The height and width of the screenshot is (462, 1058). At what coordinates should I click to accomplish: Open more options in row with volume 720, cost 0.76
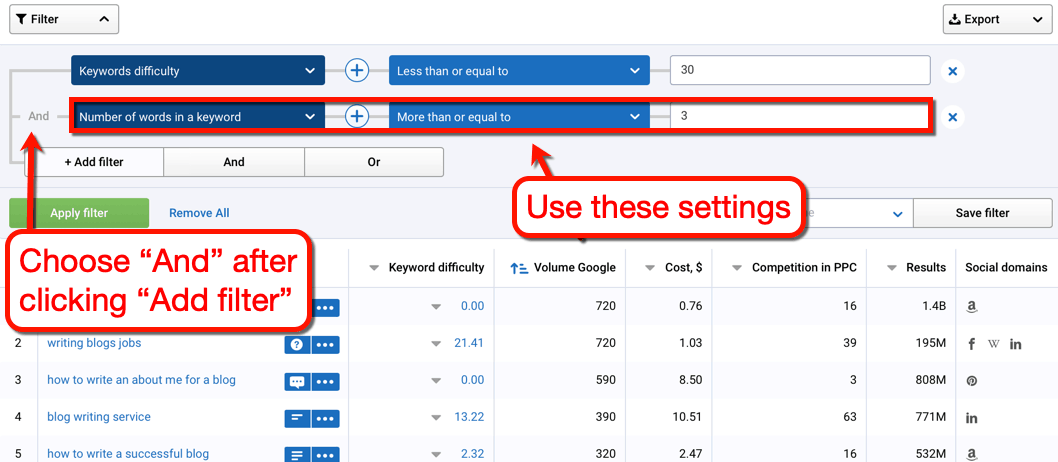click(x=325, y=308)
